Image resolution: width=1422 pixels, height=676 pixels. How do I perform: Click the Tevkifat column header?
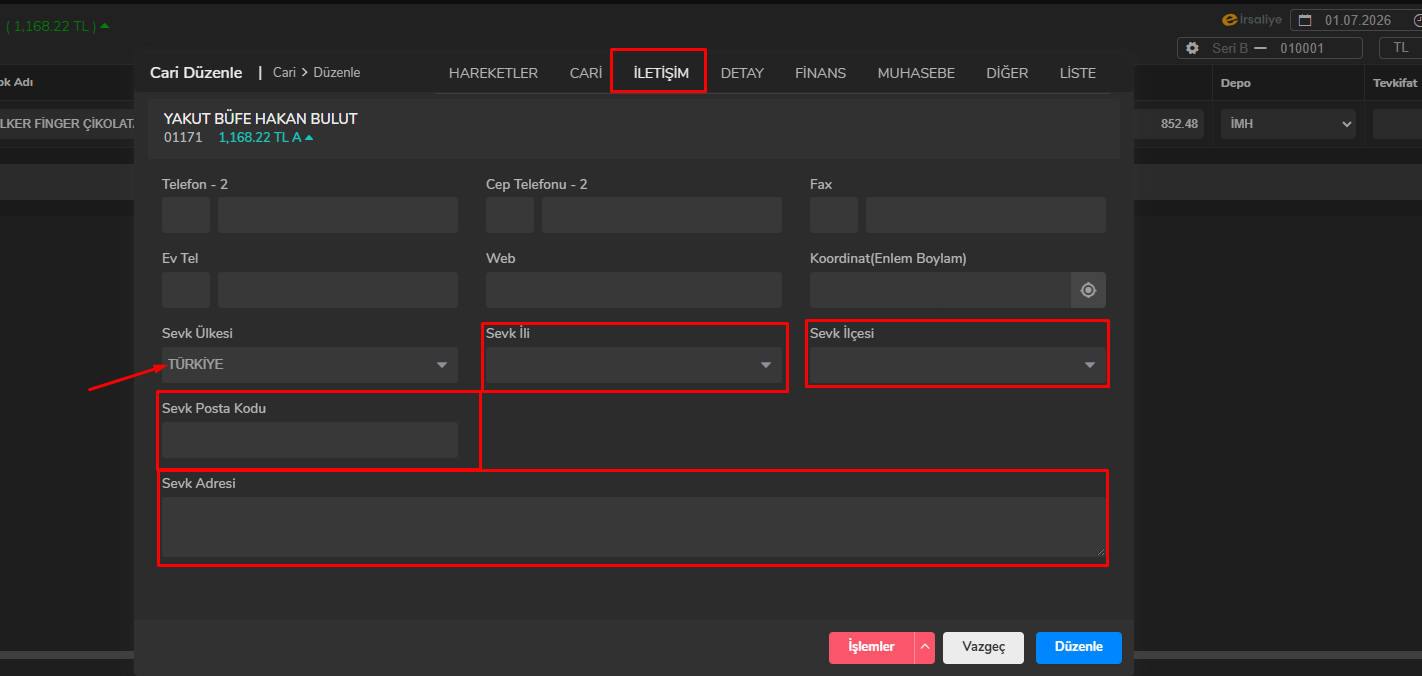1395,83
